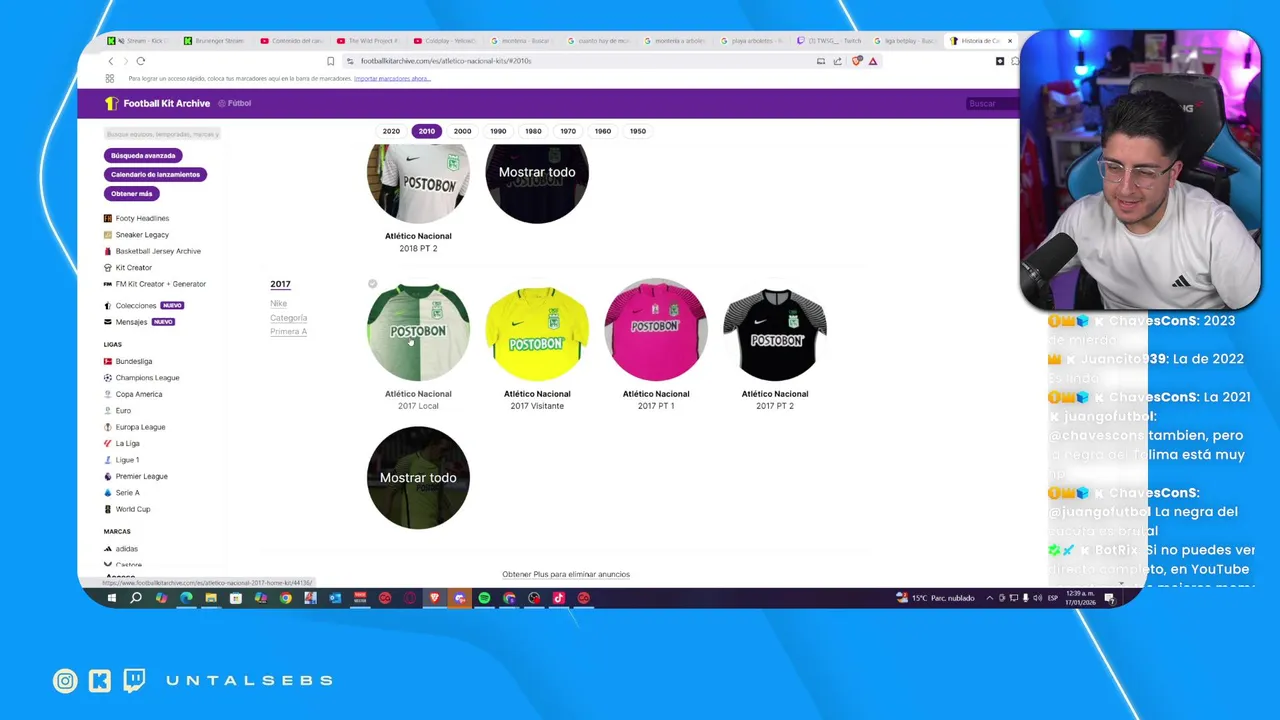This screenshot has width=1280, height=720.
Task: Select the 1960 decade filter
Action: (x=602, y=131)
